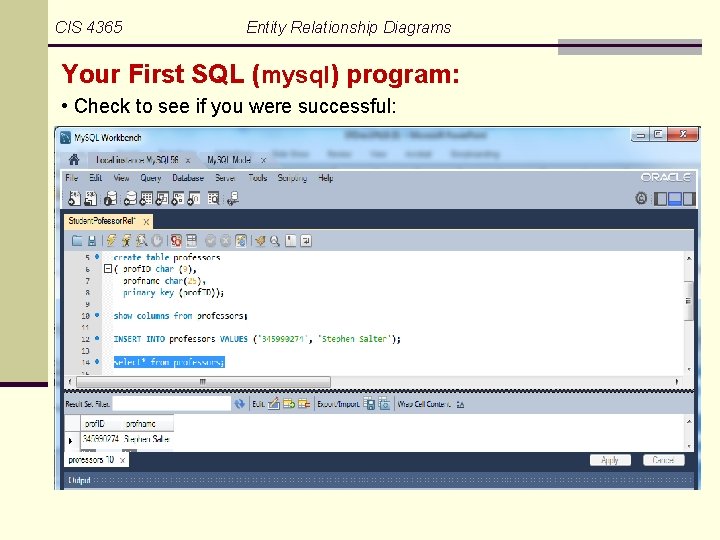The height and width of the screenshot is (540, 720).
Task: Click the Apply button
Action: 610,460
